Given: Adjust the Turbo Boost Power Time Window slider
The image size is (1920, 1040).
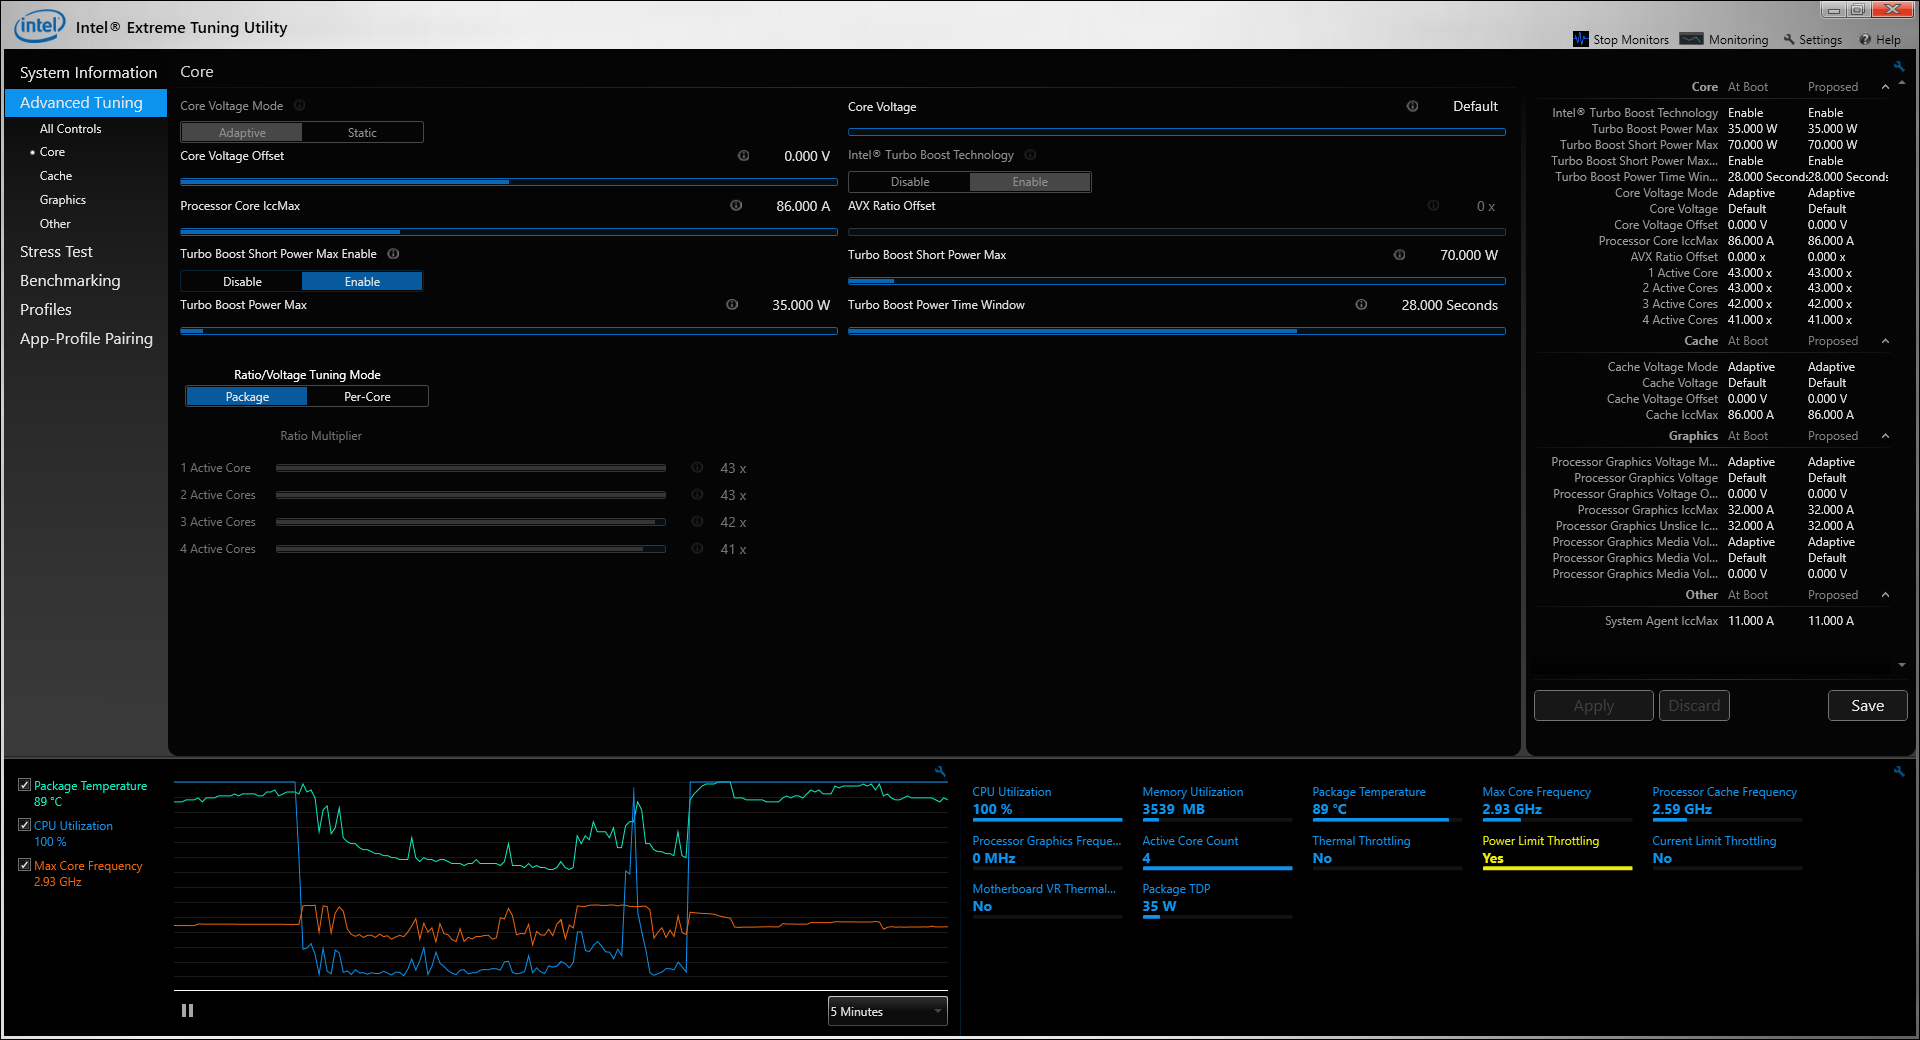Looking at the screenshot, I should (1176, 331).
